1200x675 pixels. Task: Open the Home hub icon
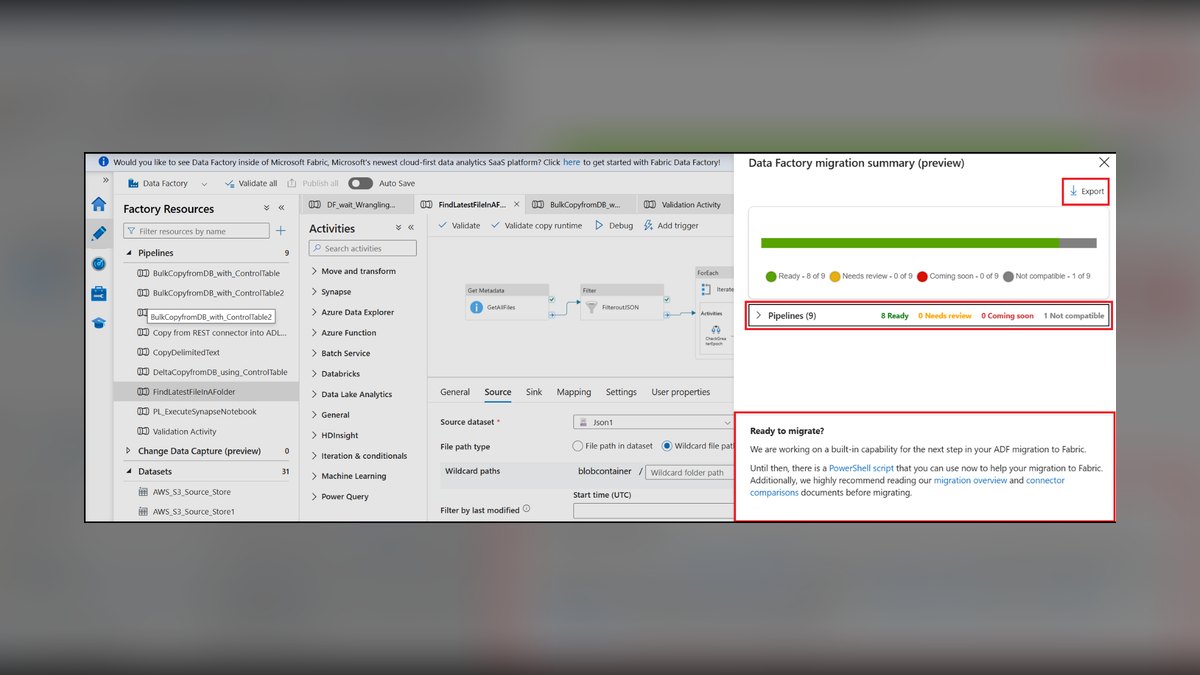click(98, 204)
